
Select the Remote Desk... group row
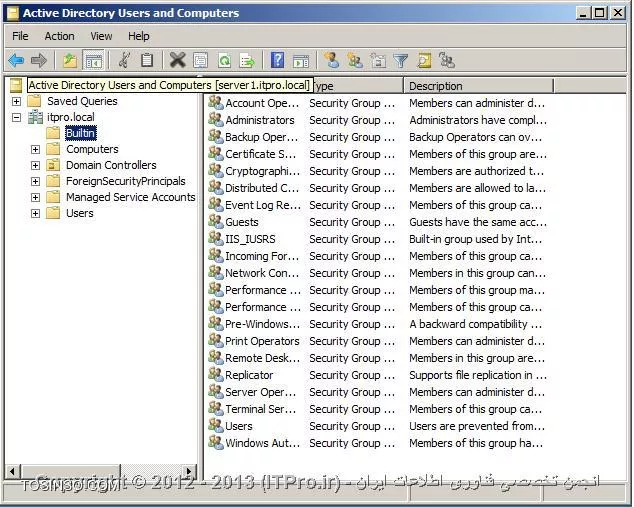tap(376, 357)
